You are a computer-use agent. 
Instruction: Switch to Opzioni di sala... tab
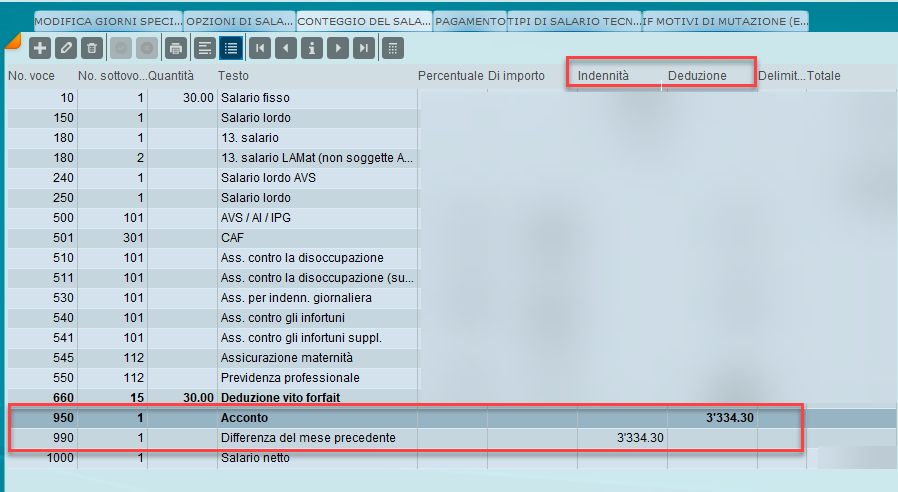coord(239,21)
